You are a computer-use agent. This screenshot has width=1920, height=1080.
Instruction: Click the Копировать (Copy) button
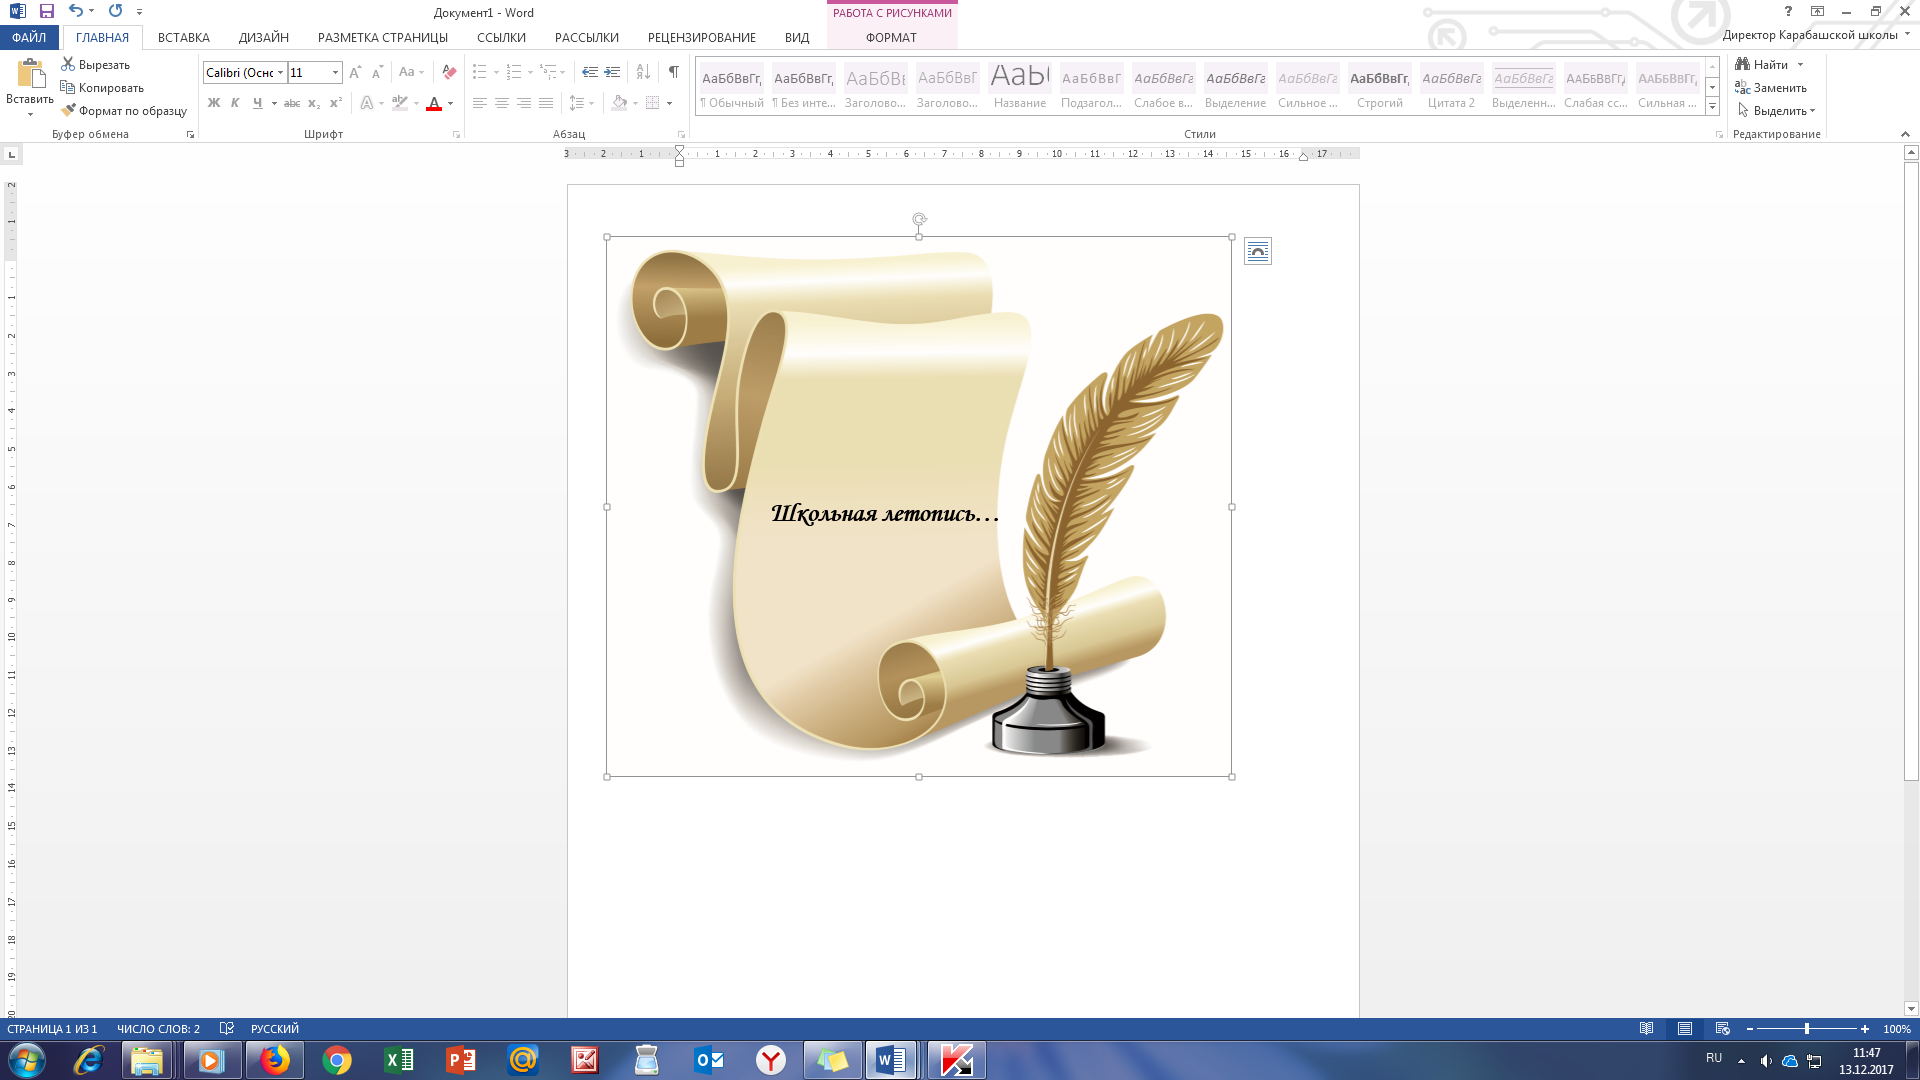coord(101,88)
